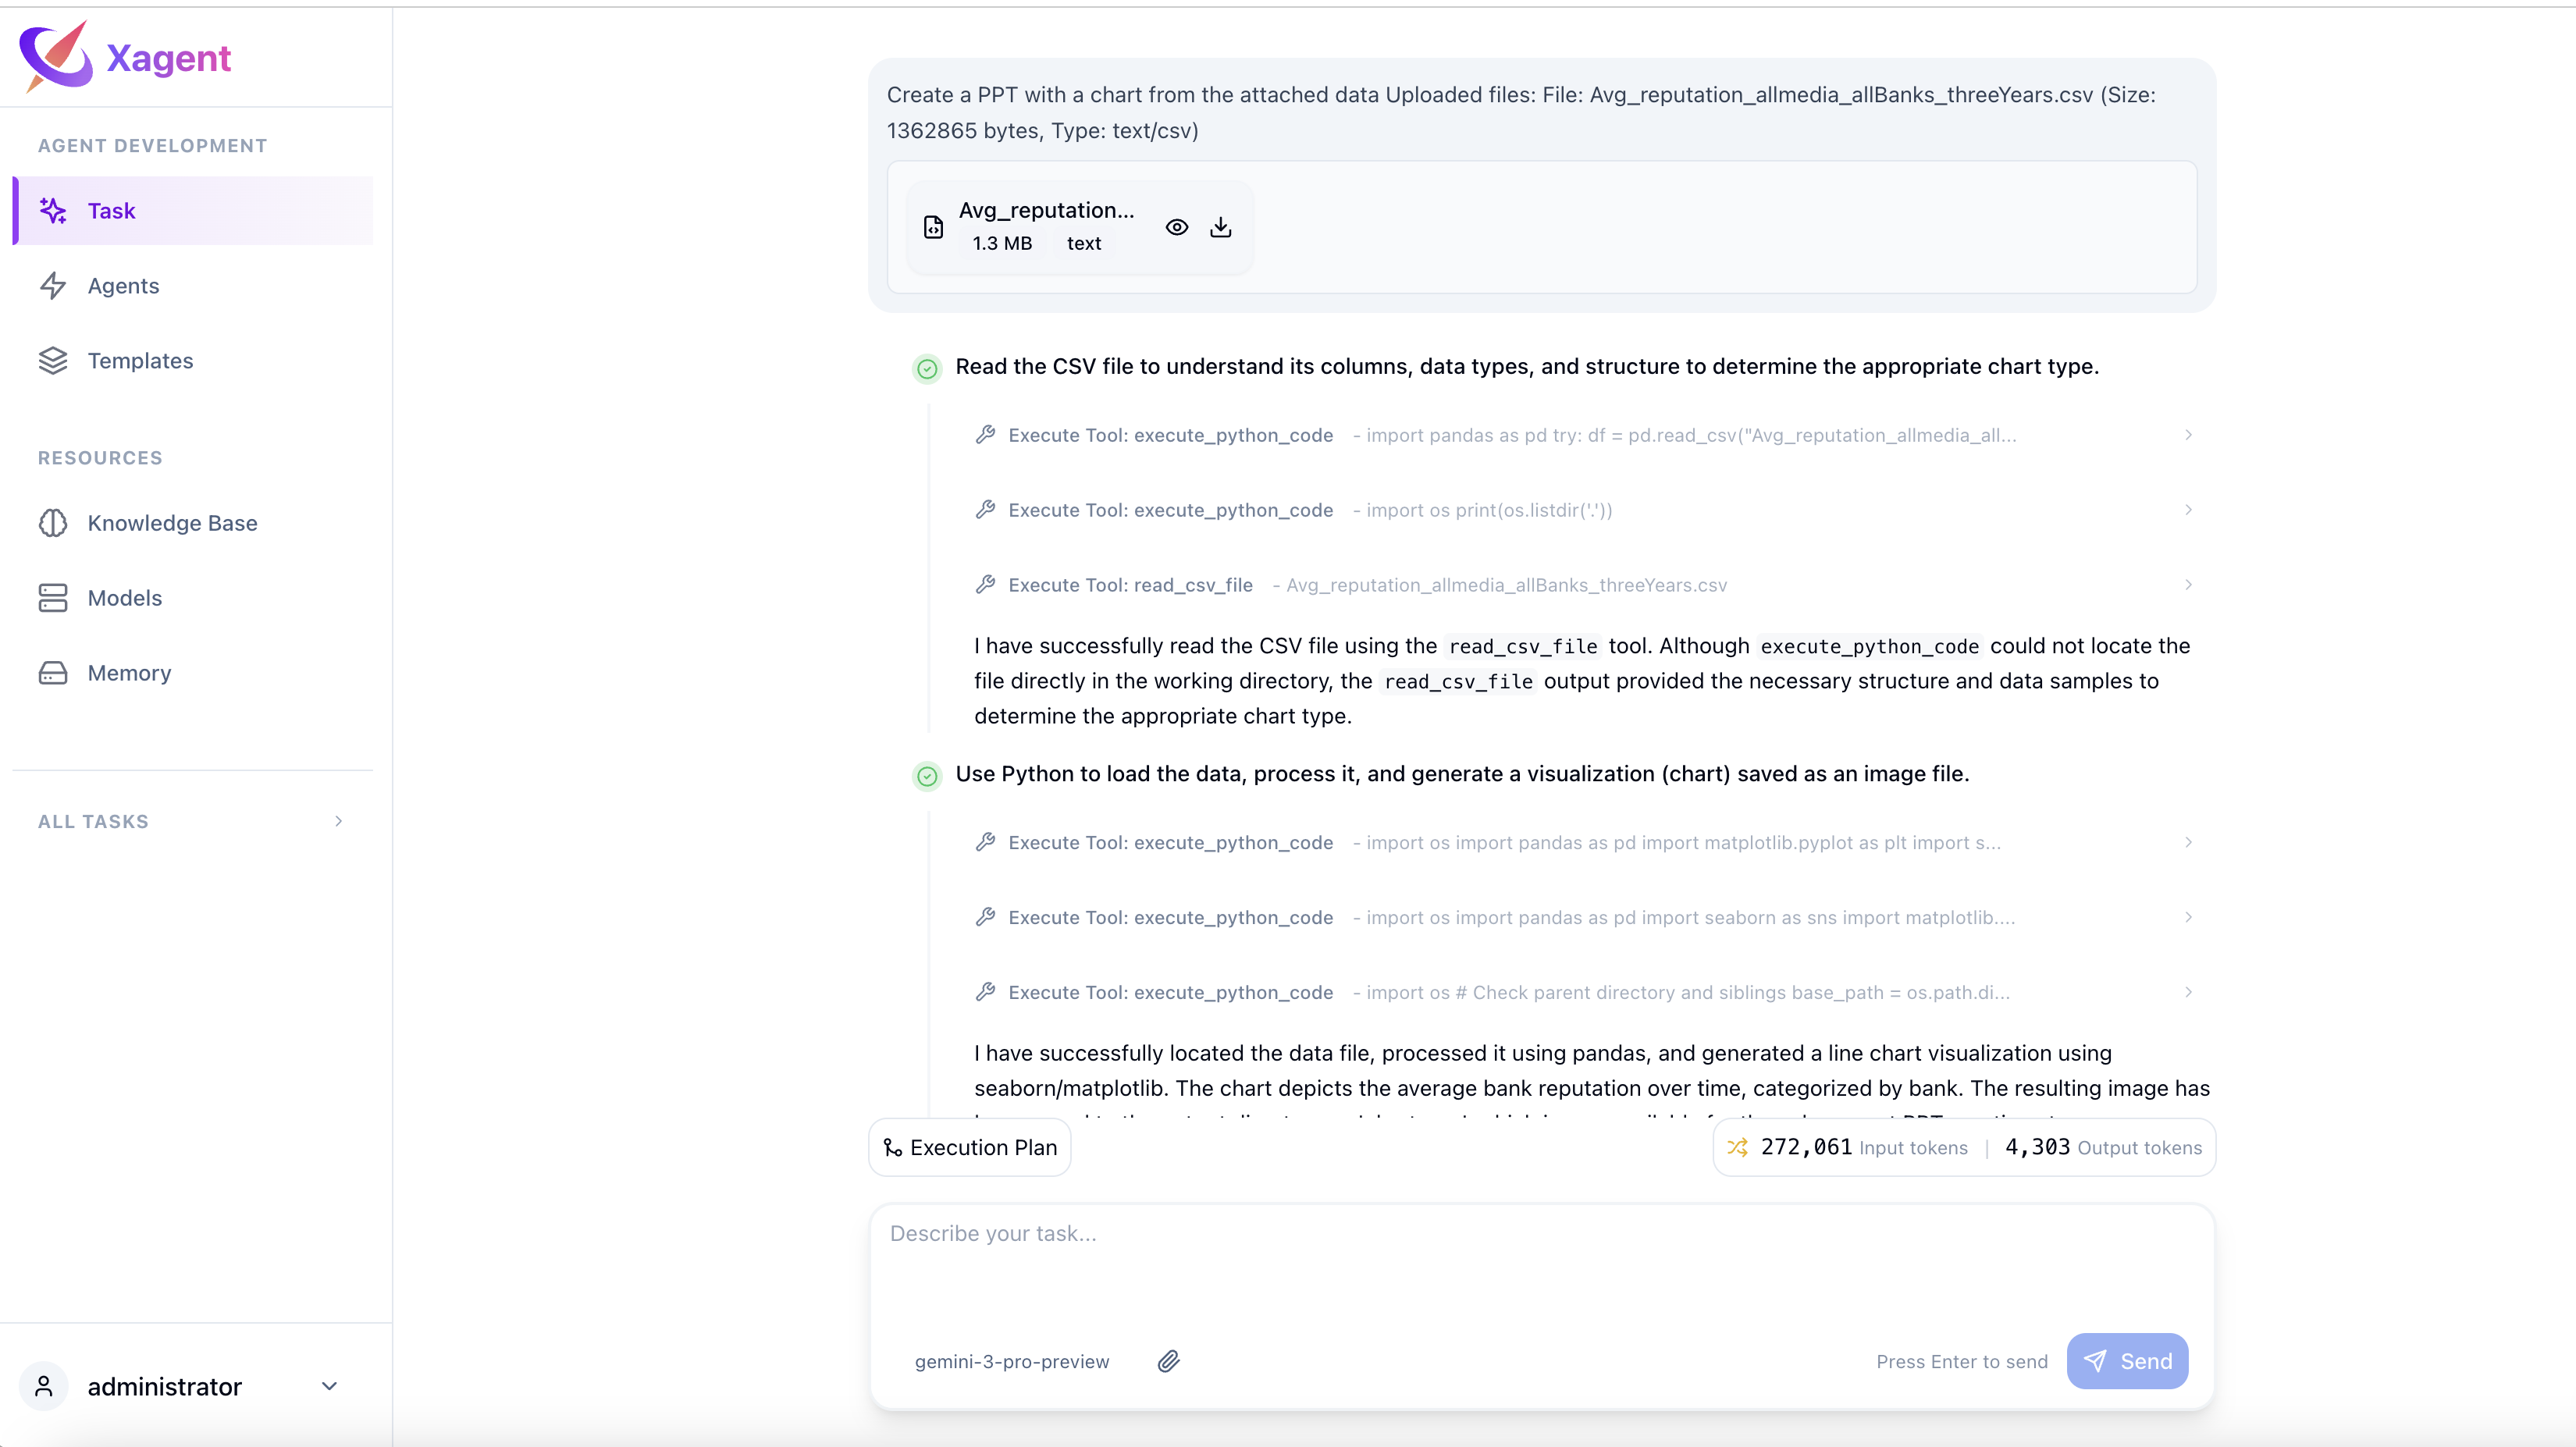2576x1447 pixels.
Task: Expand the first execute_python_code tool call
Action: point(2188,435)
